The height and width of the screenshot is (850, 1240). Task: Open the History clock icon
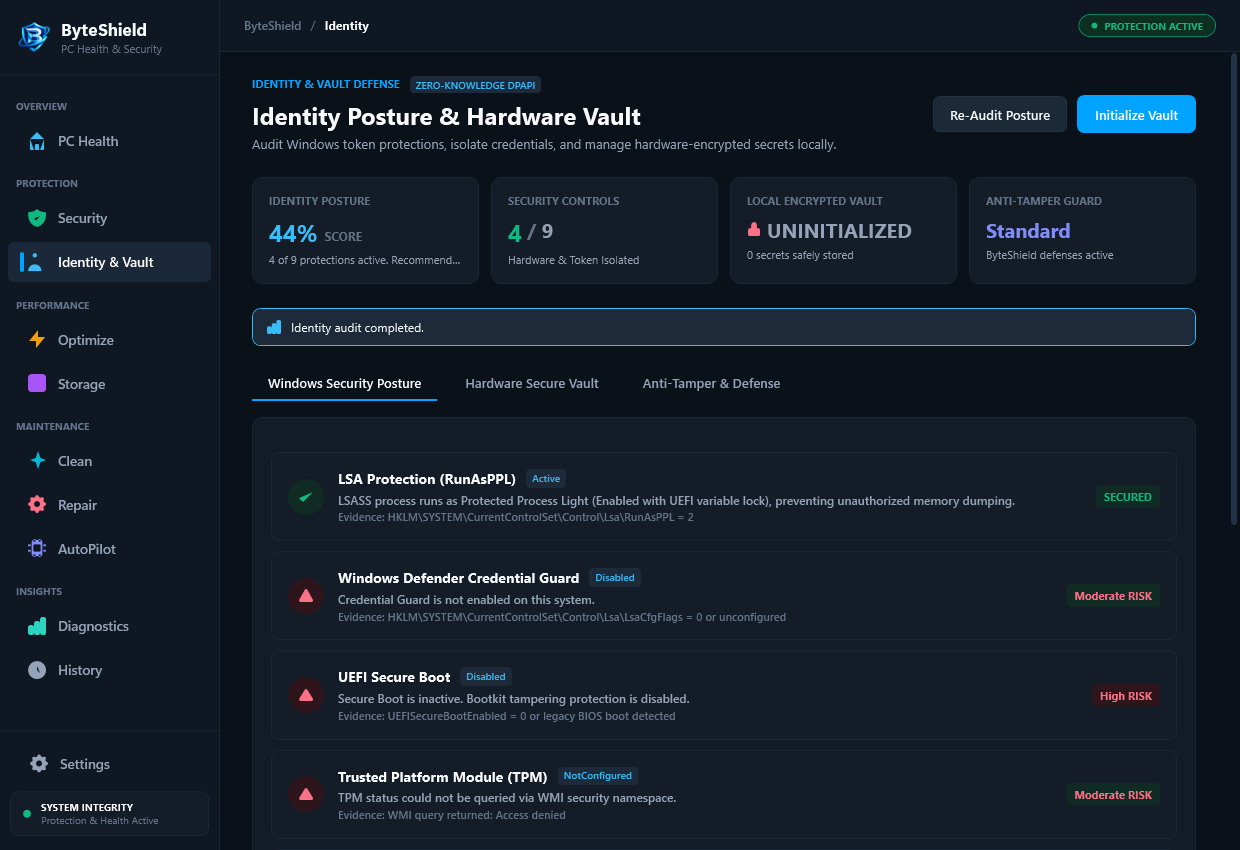[x=37, y=670]
